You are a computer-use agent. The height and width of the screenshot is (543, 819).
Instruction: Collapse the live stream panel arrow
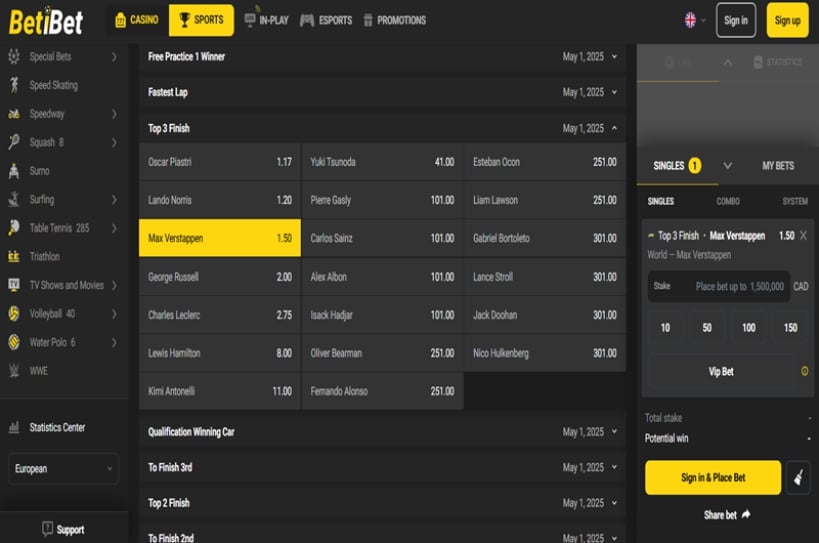pyautogui.click(x=728, y=63)
